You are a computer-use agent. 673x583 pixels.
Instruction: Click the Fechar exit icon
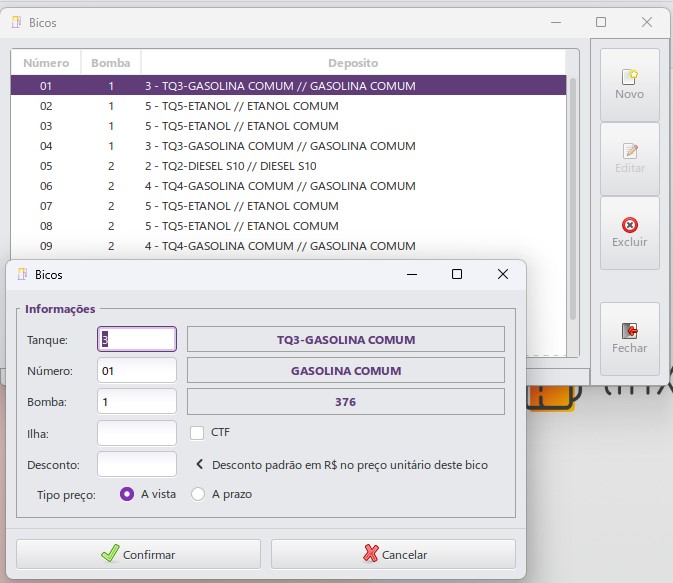coord(629,331)
